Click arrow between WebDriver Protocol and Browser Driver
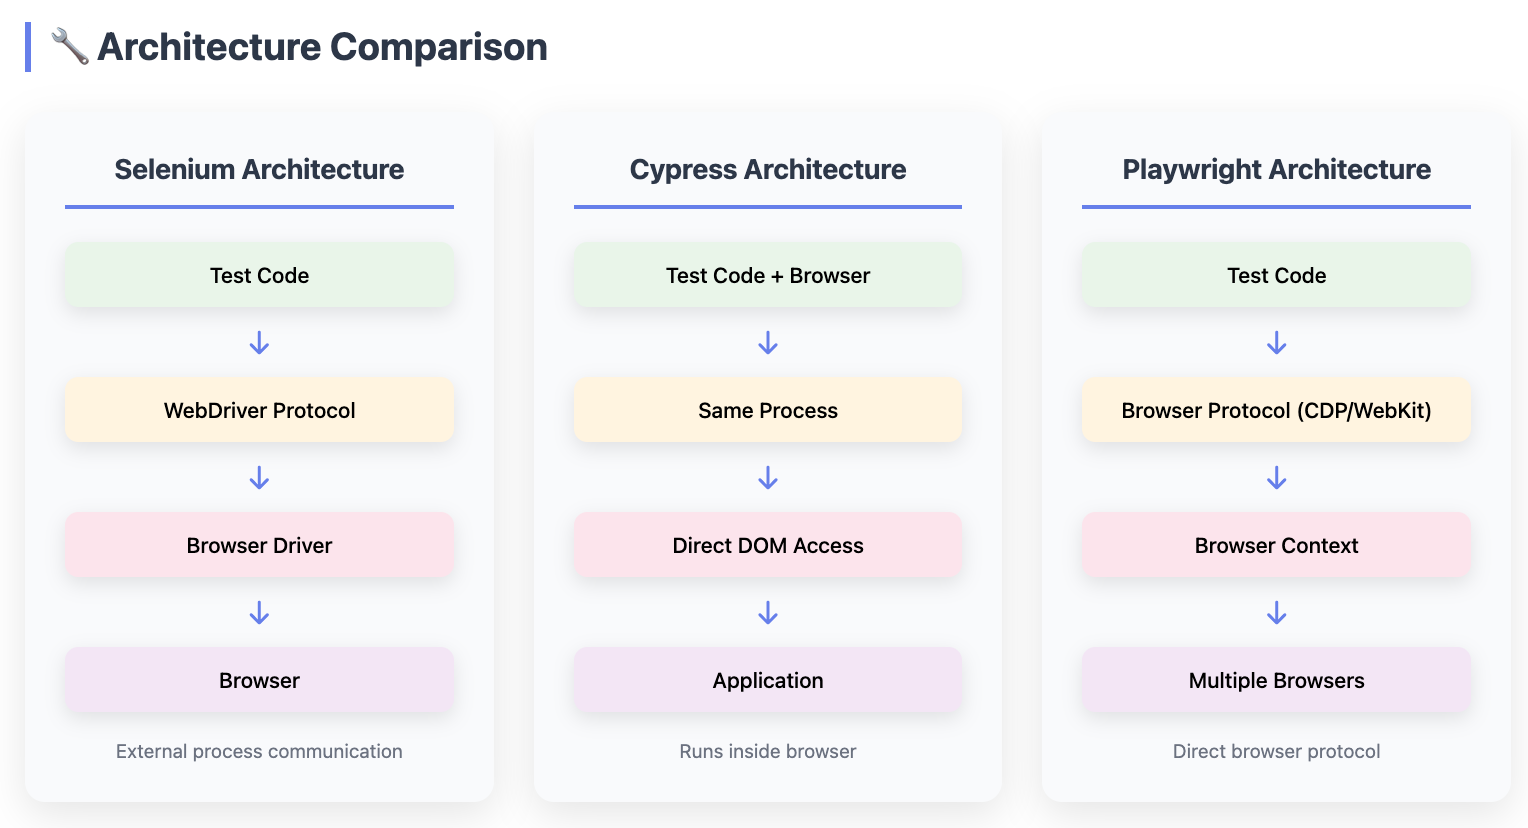The image size is (1528, 828). (259, 478)
